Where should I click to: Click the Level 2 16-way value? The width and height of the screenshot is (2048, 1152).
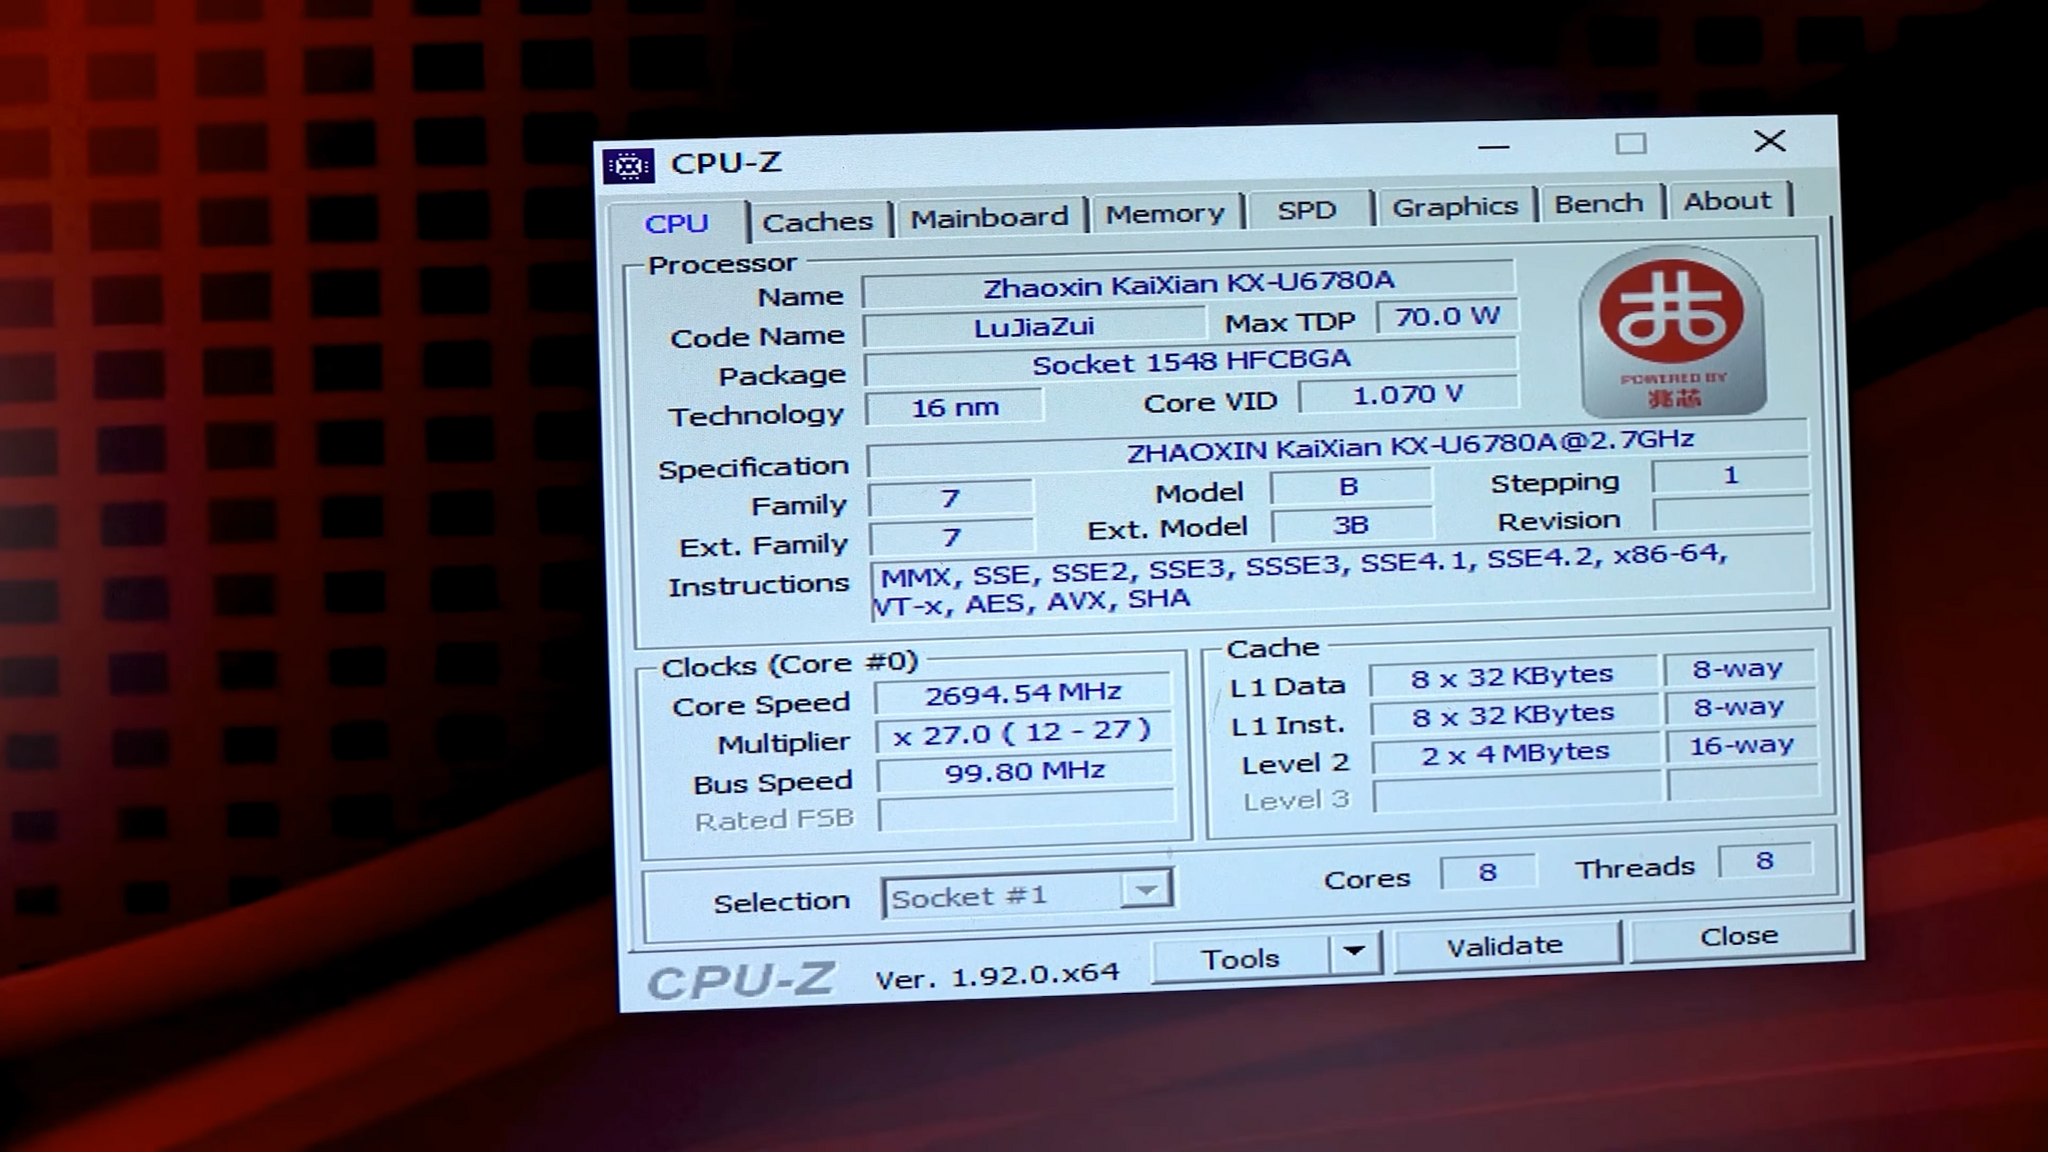point(1741,746)
